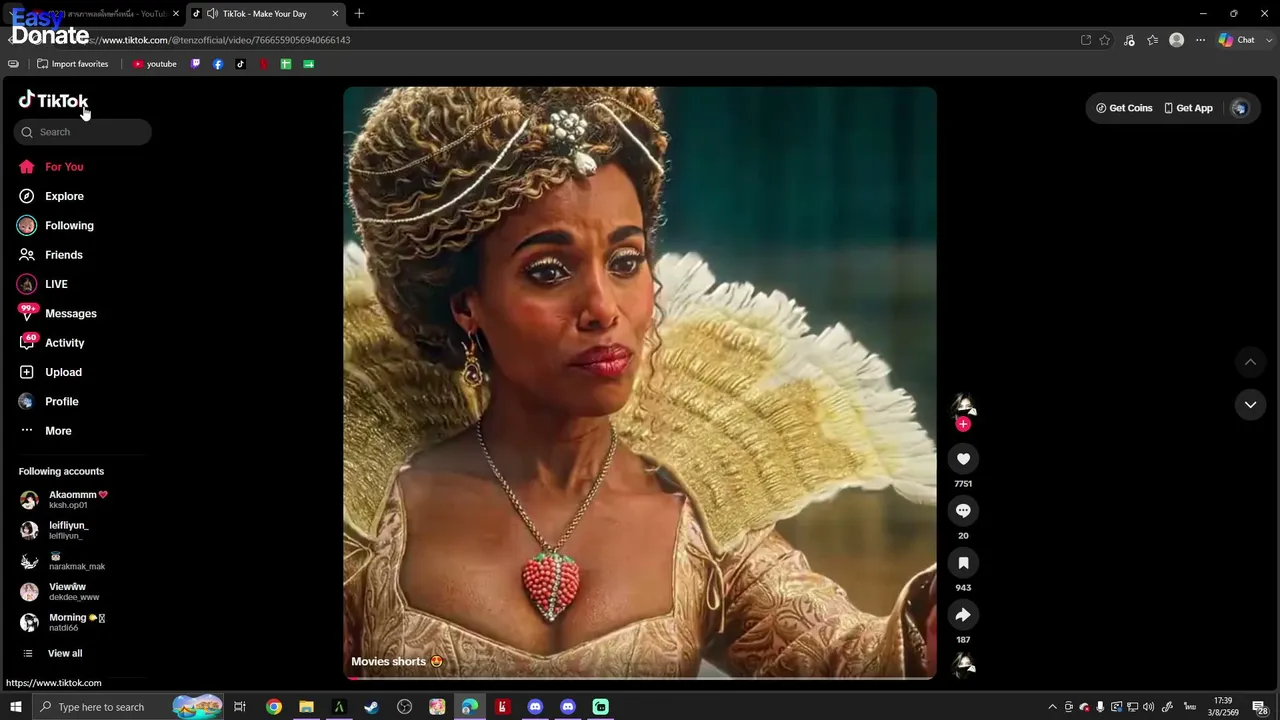1280x720 pixels.
Task: Focus the TikTok Search field
Action: click(x=83, y=132)
